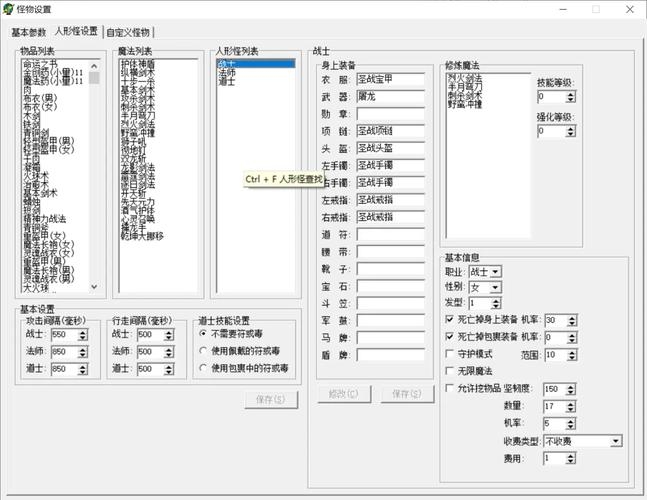647x500 pixels.
Task: Click the item list scroll-up arrow
Action: pyautogui.click(x=94, y=66)
